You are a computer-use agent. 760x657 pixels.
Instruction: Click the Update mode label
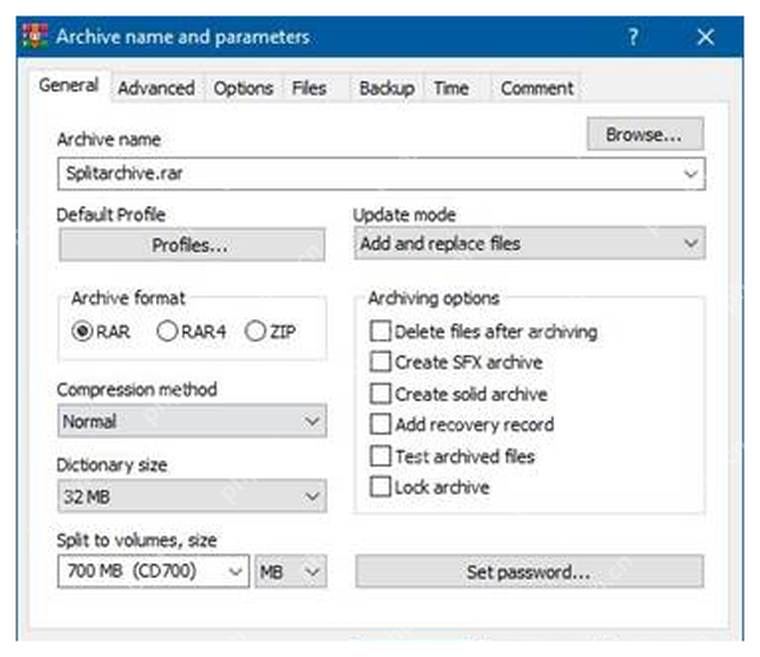click(404, 215)
